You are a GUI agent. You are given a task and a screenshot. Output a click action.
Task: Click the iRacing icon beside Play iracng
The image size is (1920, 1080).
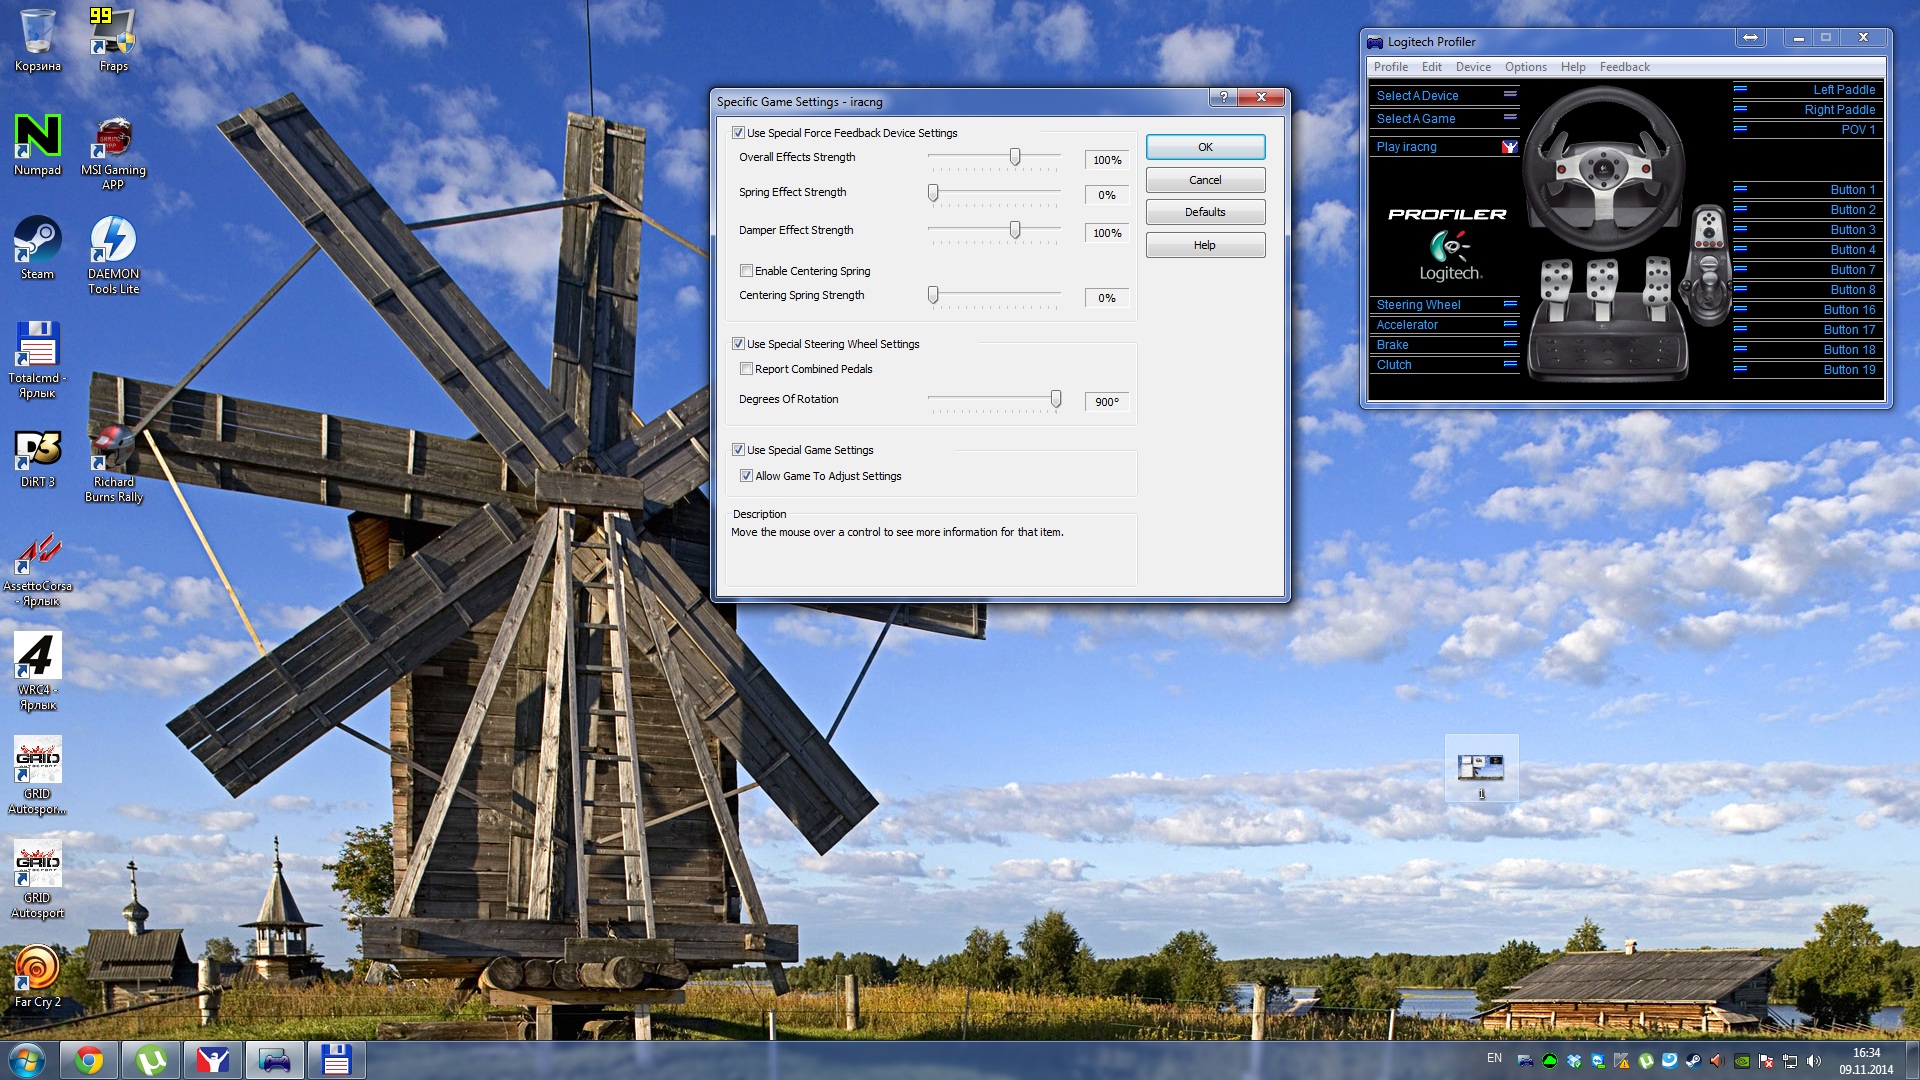(1509, 147)
